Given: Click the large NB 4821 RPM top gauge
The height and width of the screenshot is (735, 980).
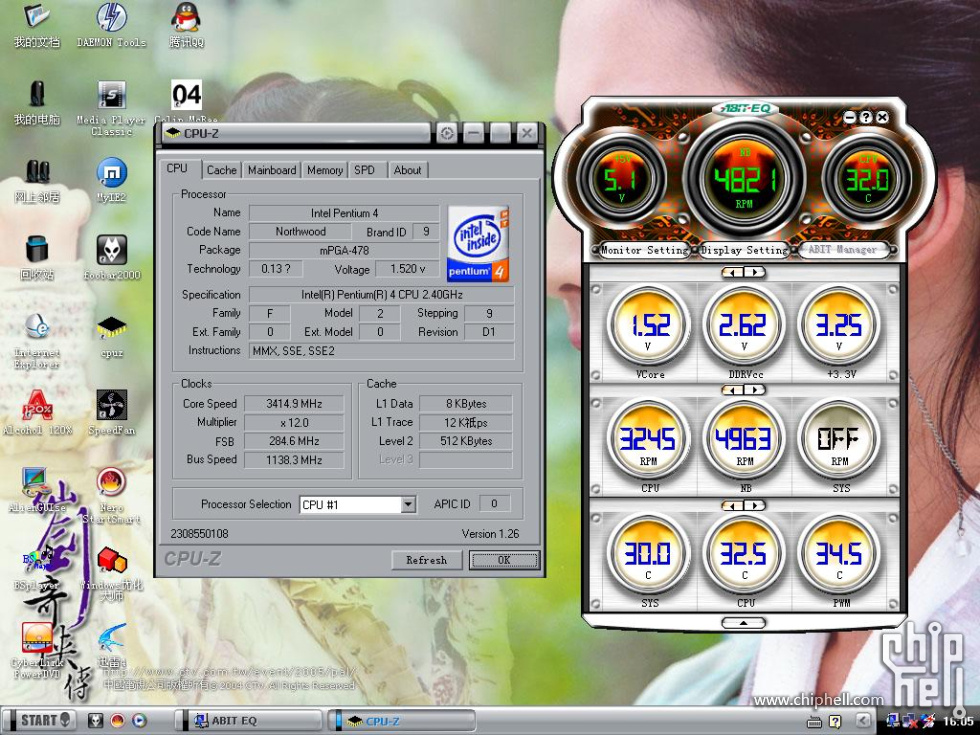Looking at the screenshot, I should 744,180.
